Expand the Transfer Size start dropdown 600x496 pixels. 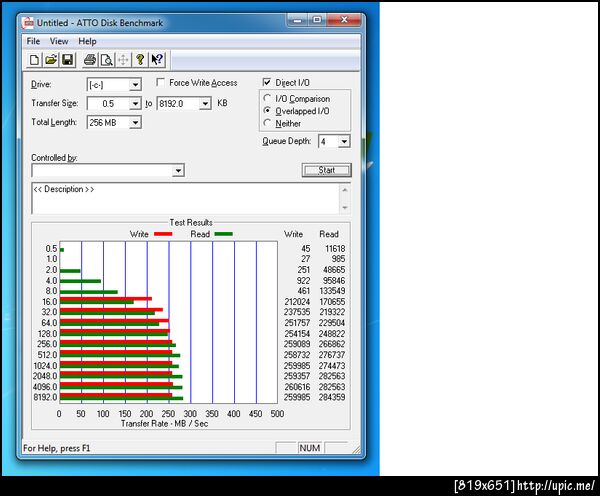coord(135,103)
